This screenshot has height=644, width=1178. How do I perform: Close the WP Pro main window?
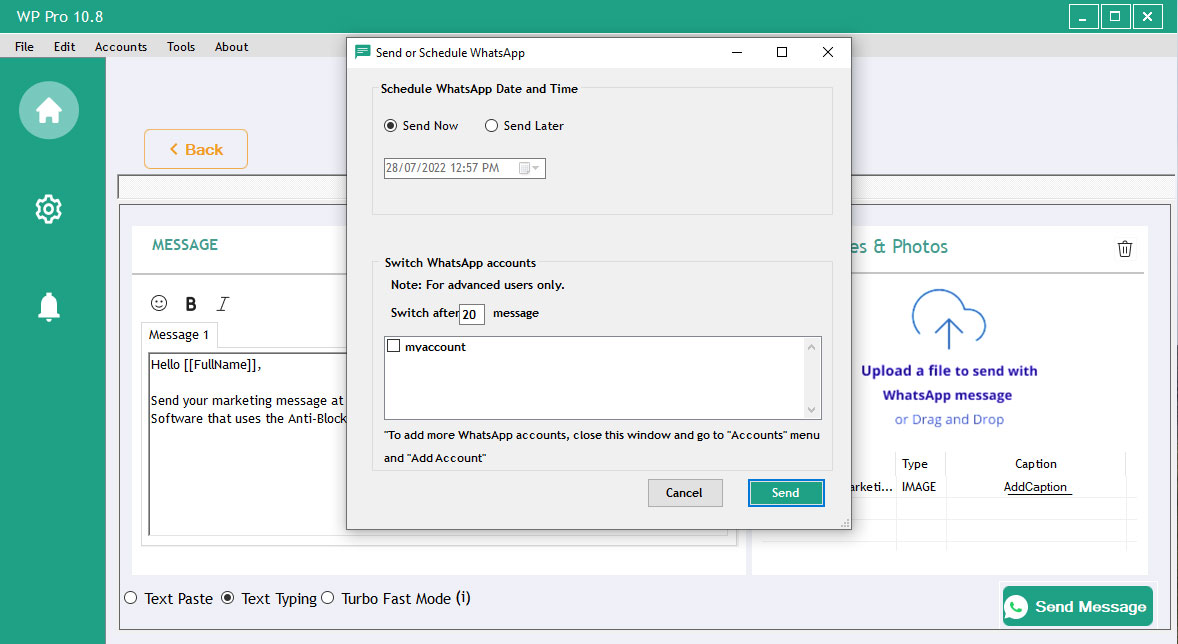(1147, 17)
